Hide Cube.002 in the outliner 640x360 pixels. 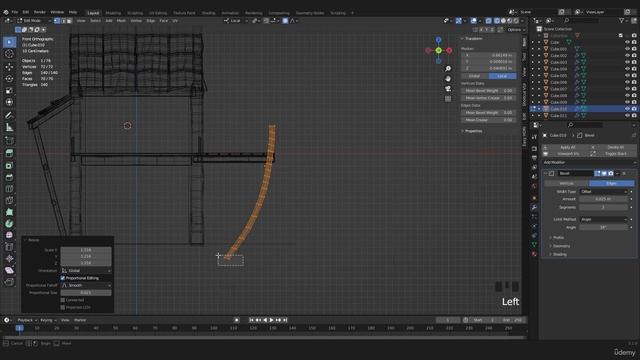click(x=627, y=56)
